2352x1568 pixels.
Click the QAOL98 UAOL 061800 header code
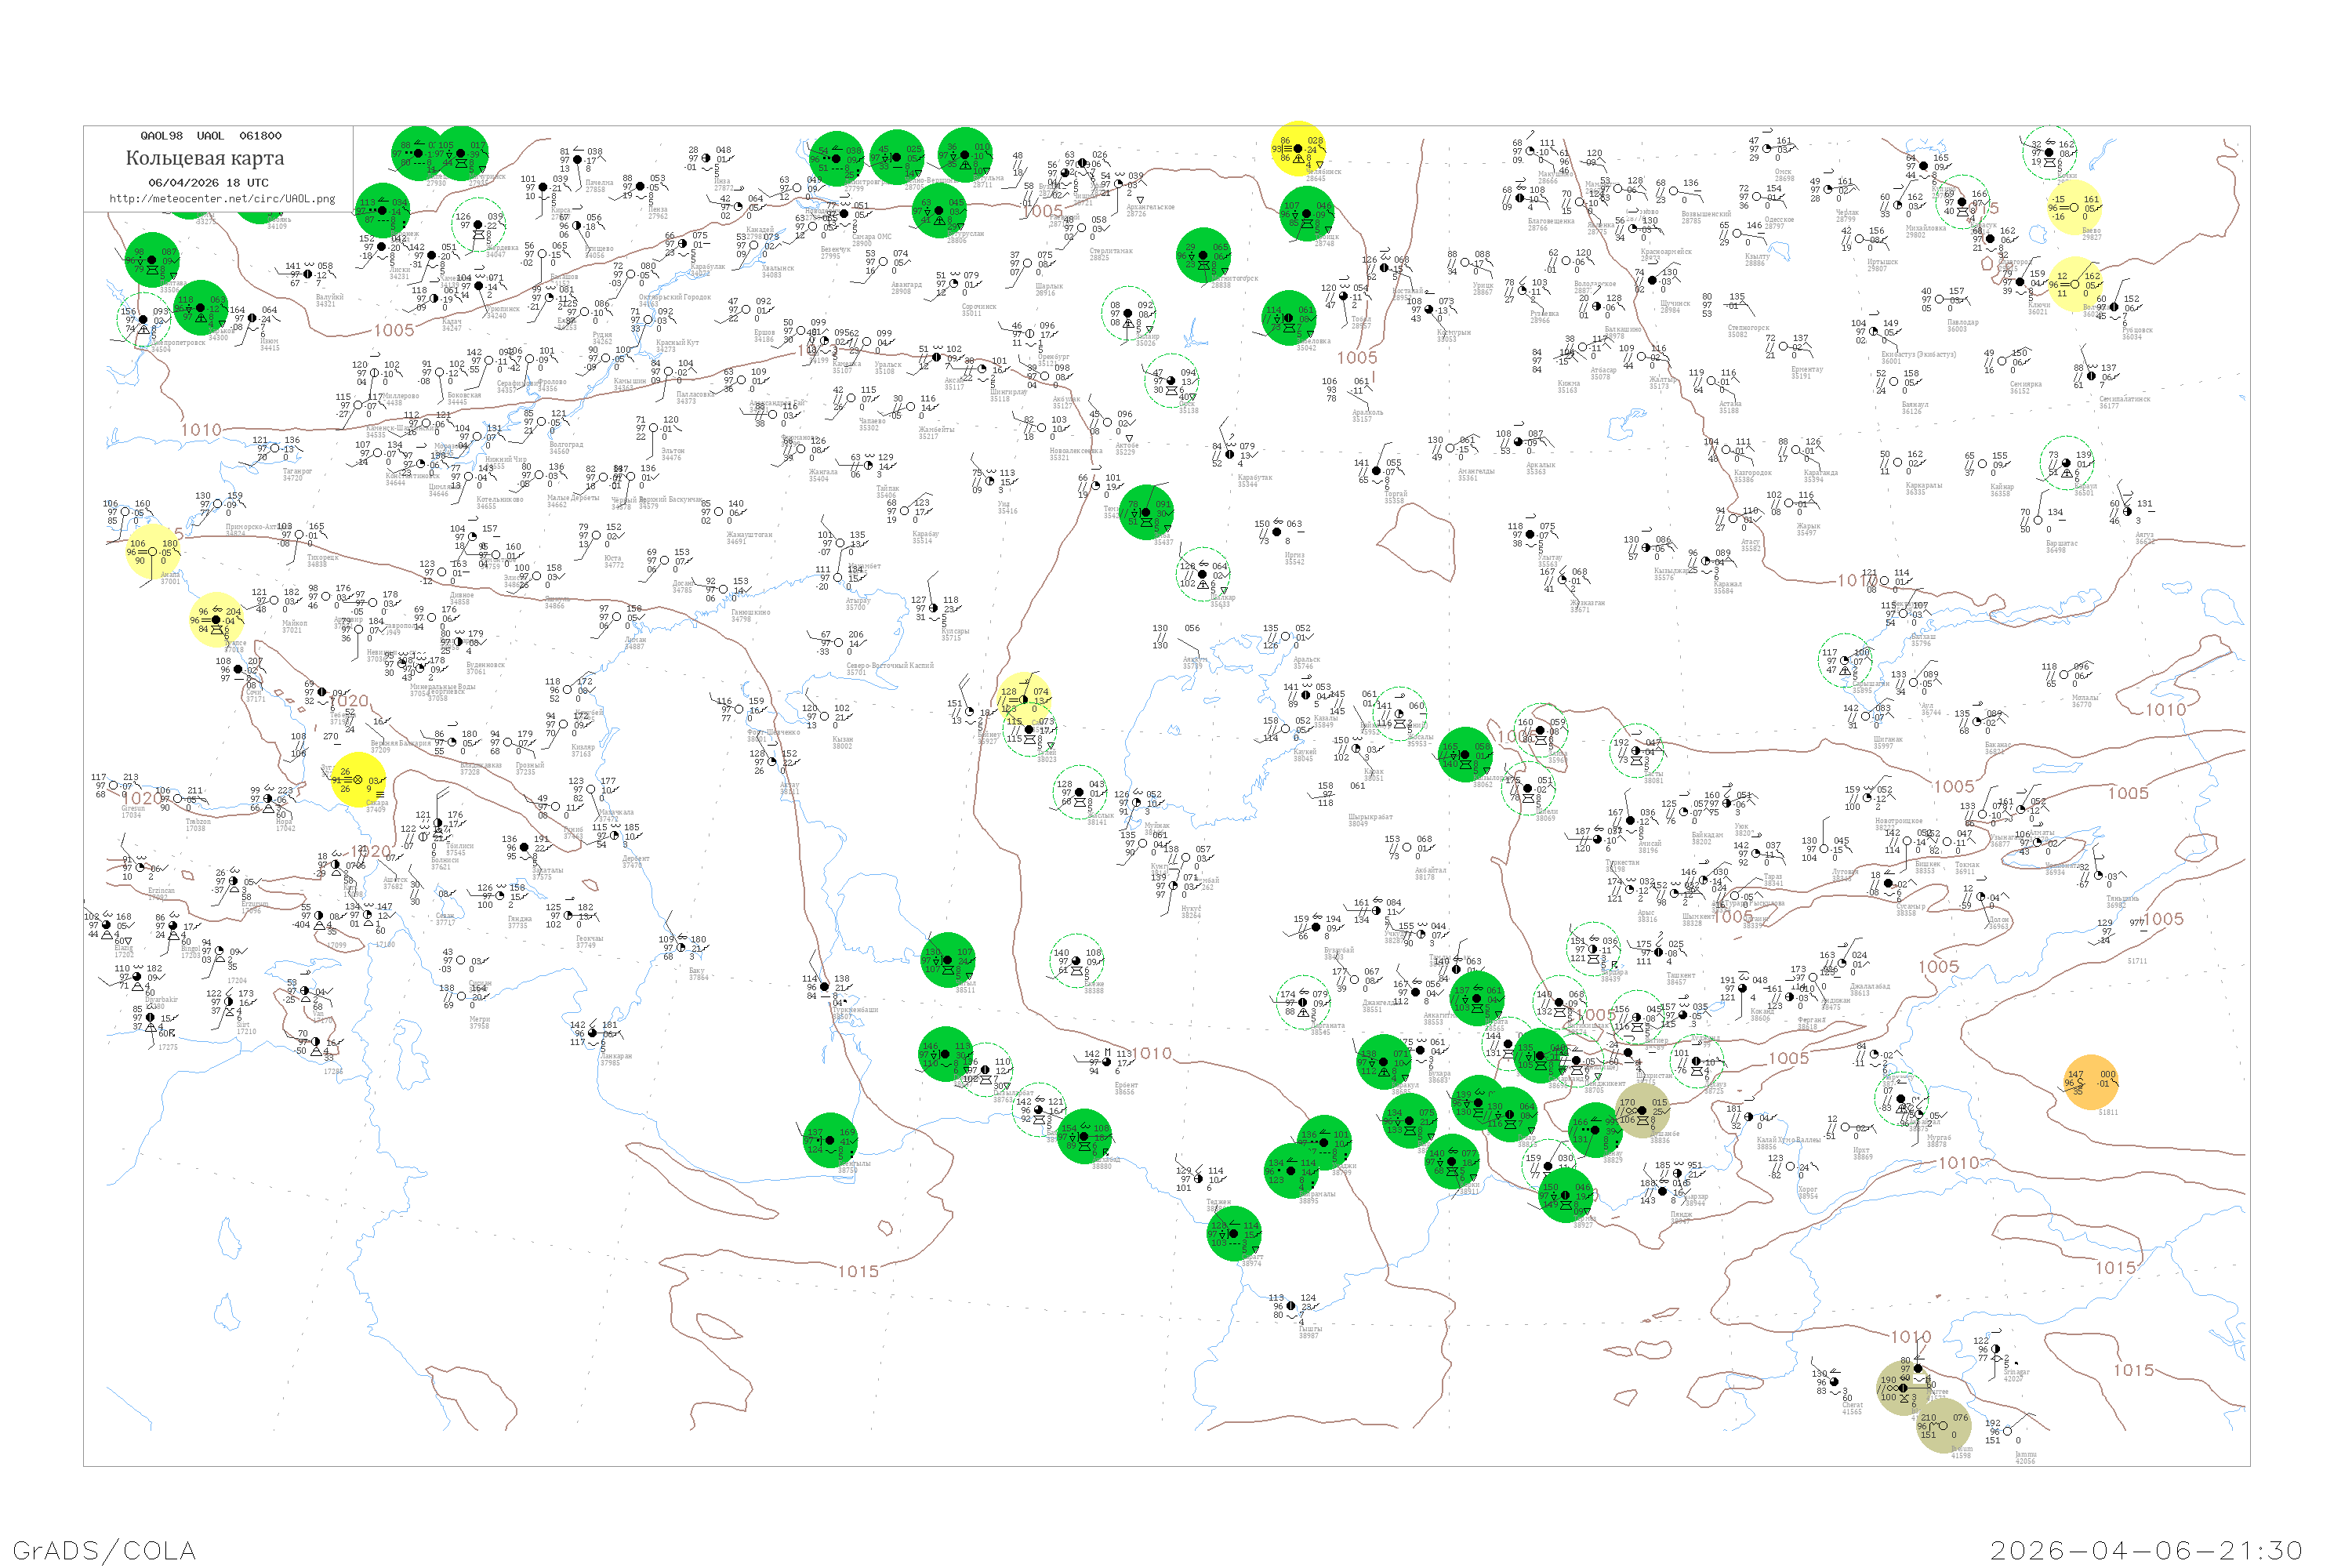pos(210,135)
